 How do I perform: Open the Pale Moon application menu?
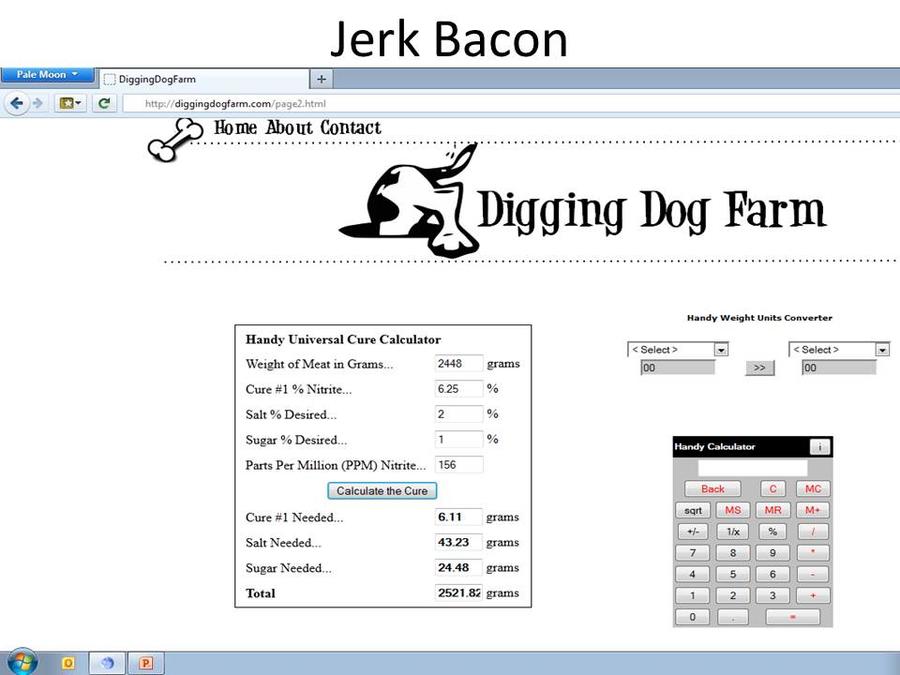(x=47, y=75)
